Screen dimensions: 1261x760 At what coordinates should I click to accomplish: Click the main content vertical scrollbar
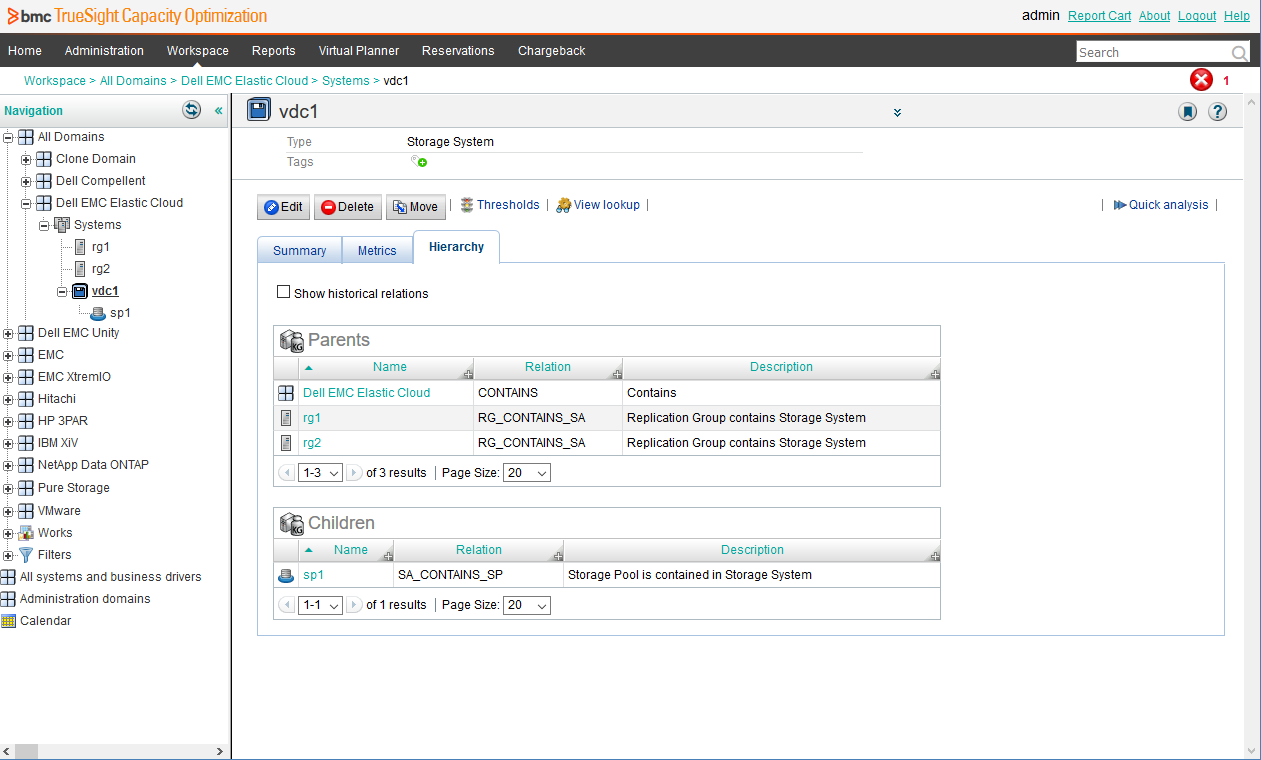(1253, 426)
